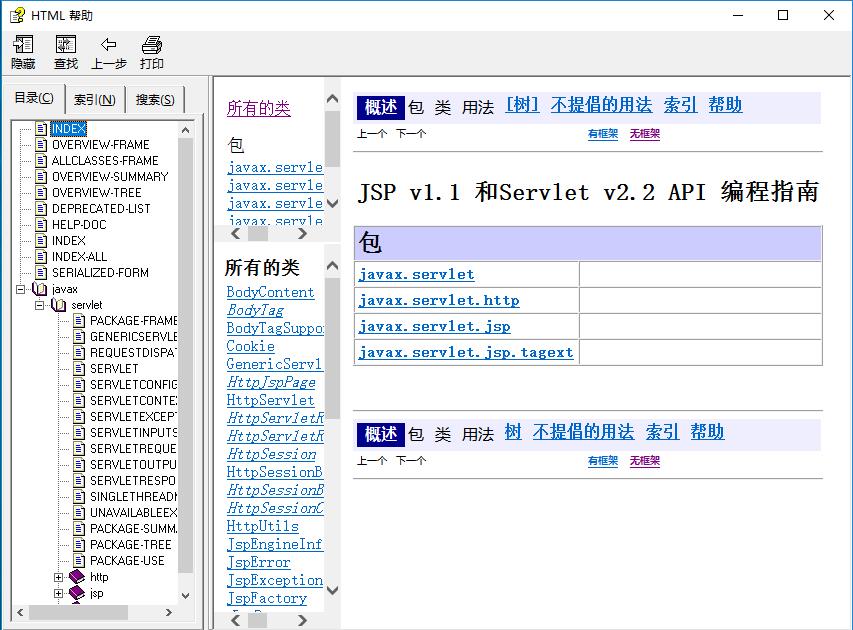The width and height of the screenshot is (853, 630).
Task: Click page icon next to OVERVIEW-TREE
Action: [41, 193]
